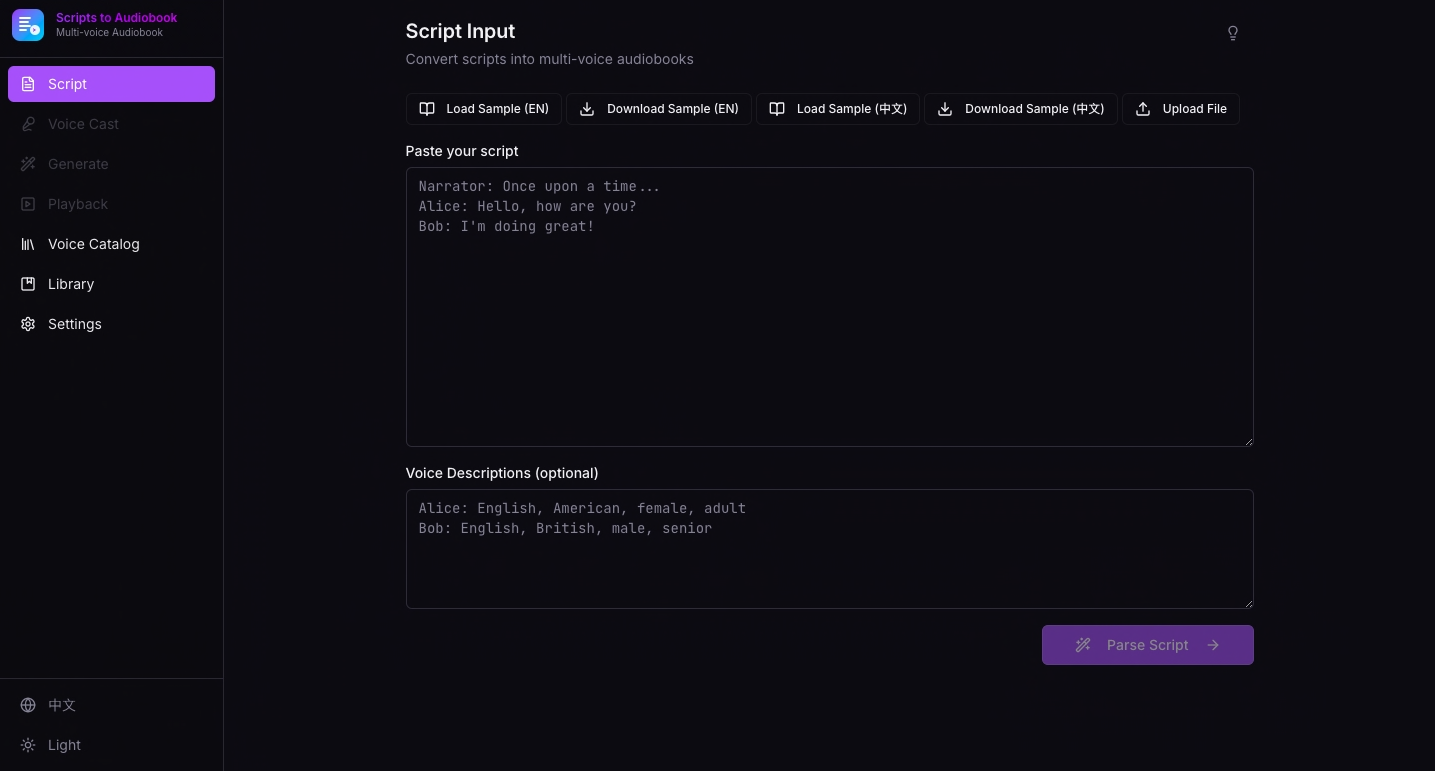Open the Settings page
Screen dimensions: 1435x771
pyautogui.click(x=75, y=324)
